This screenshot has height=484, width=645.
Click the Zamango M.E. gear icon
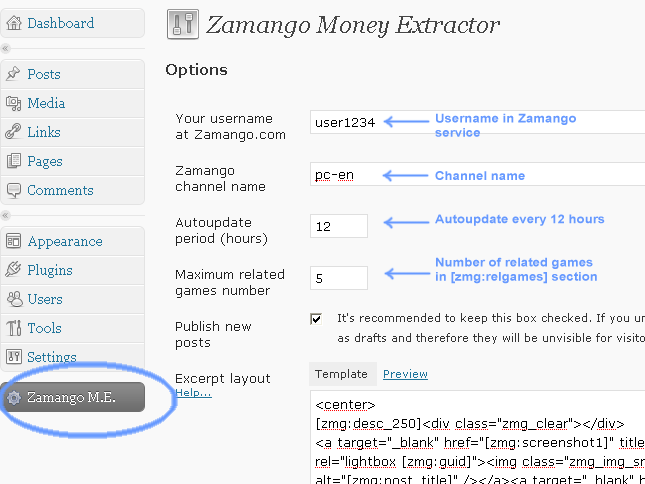point(14,397)
